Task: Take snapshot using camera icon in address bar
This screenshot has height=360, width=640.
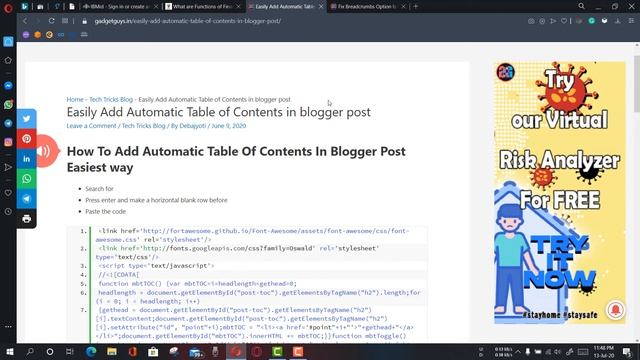Action: pyautogui.click(x=531, y=21)
